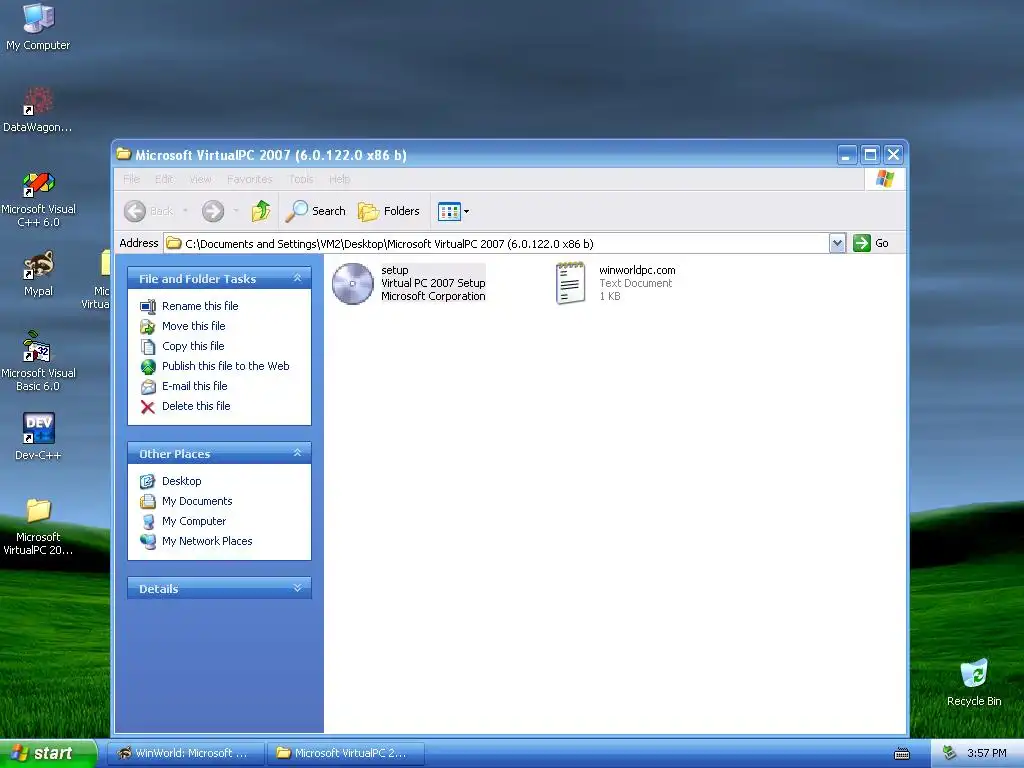1024x768 pixels.
Task: Click the Back navigation button
Action: coord(149,211)
